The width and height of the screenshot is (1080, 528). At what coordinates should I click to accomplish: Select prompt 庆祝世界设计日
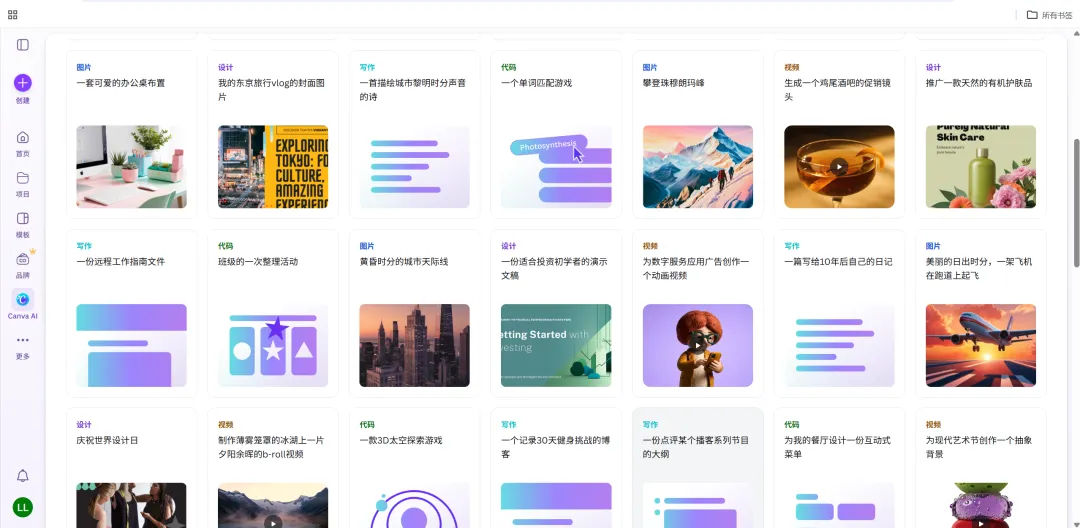click(x=107, y=441)
